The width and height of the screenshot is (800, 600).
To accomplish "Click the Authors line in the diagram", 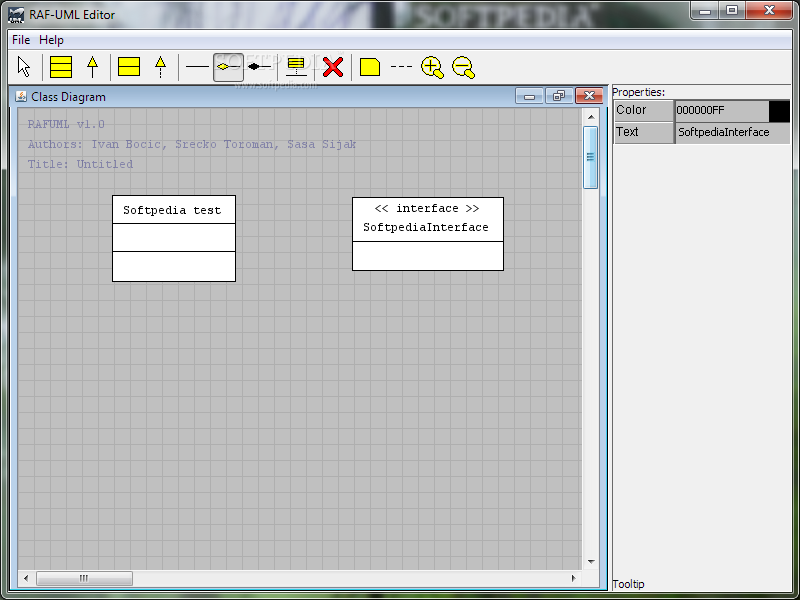I will (192, 144).
